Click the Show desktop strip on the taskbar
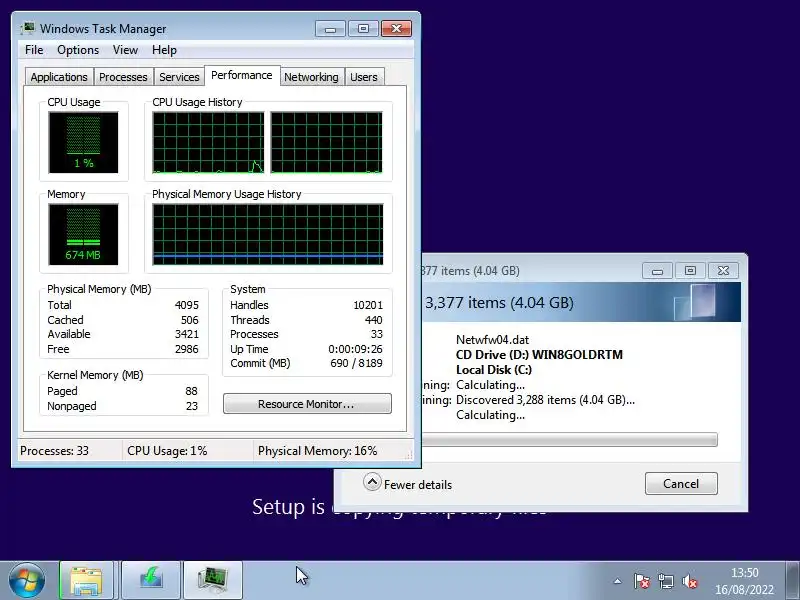800x600 pixels. (792, 581)
